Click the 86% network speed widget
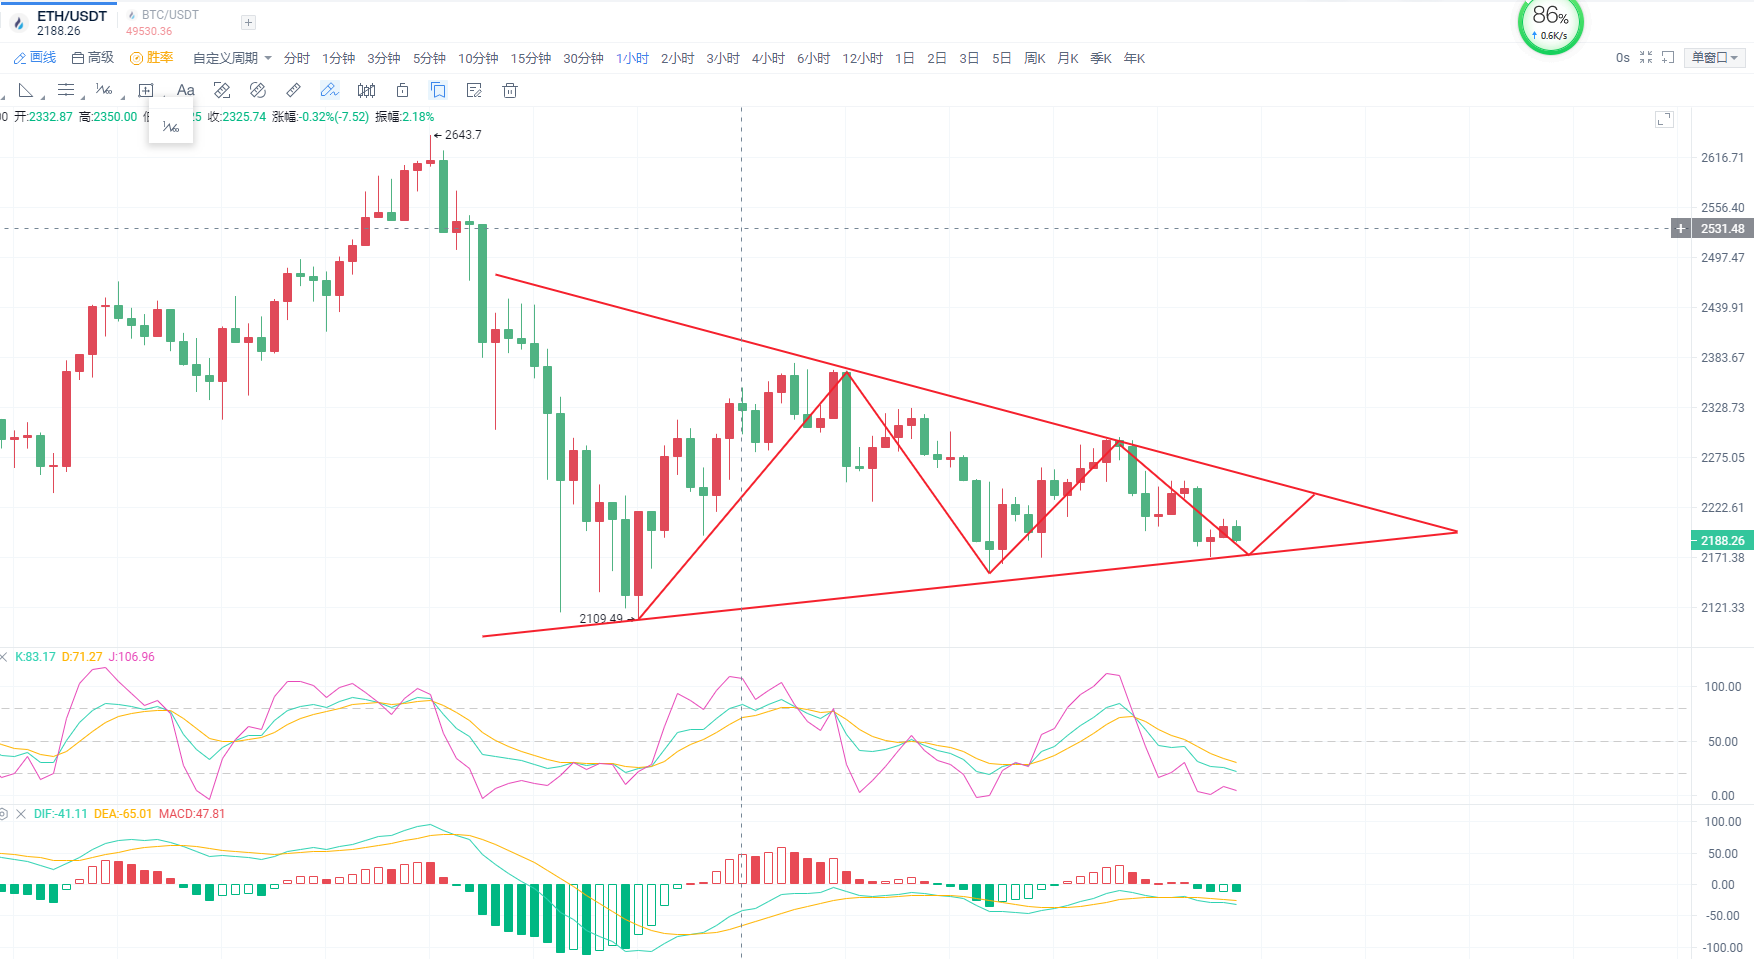 [1550, 25]
